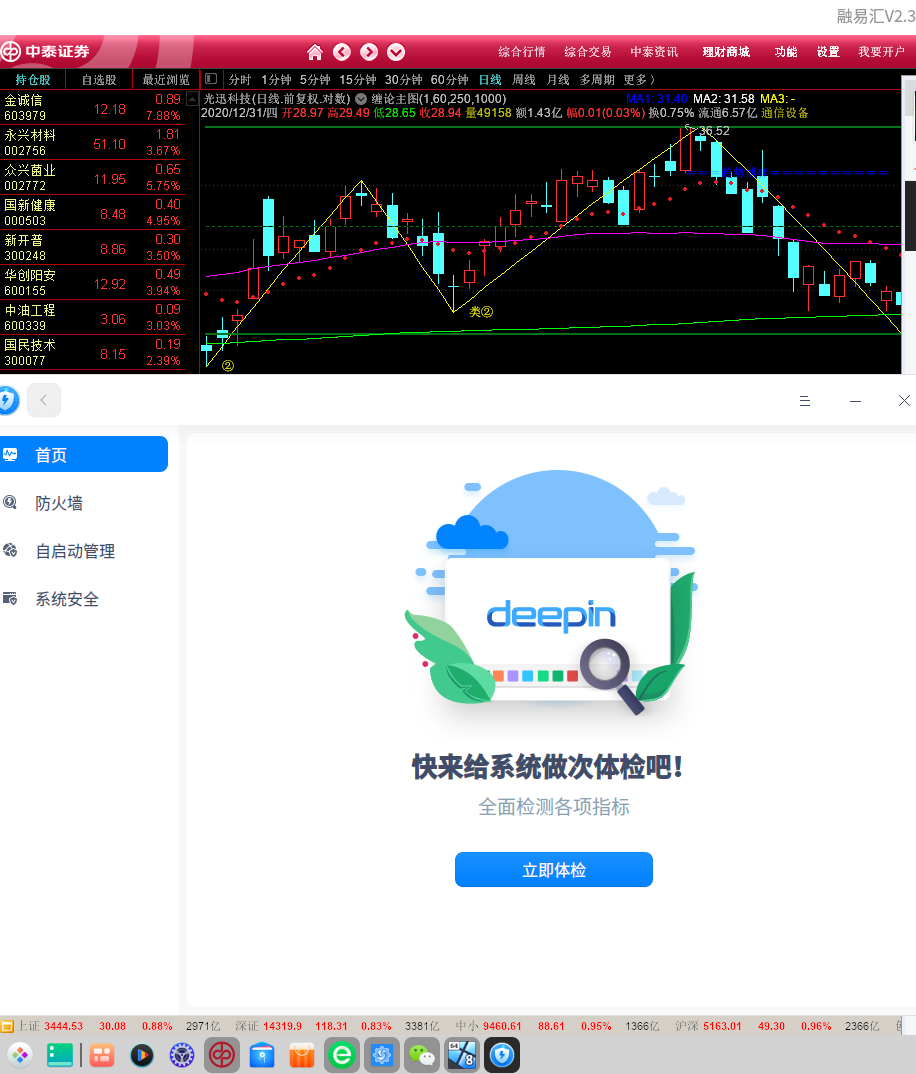Select stock 金诚信 603979 in list
Viewport: 916px width, 1074px height.
(92, 108)
